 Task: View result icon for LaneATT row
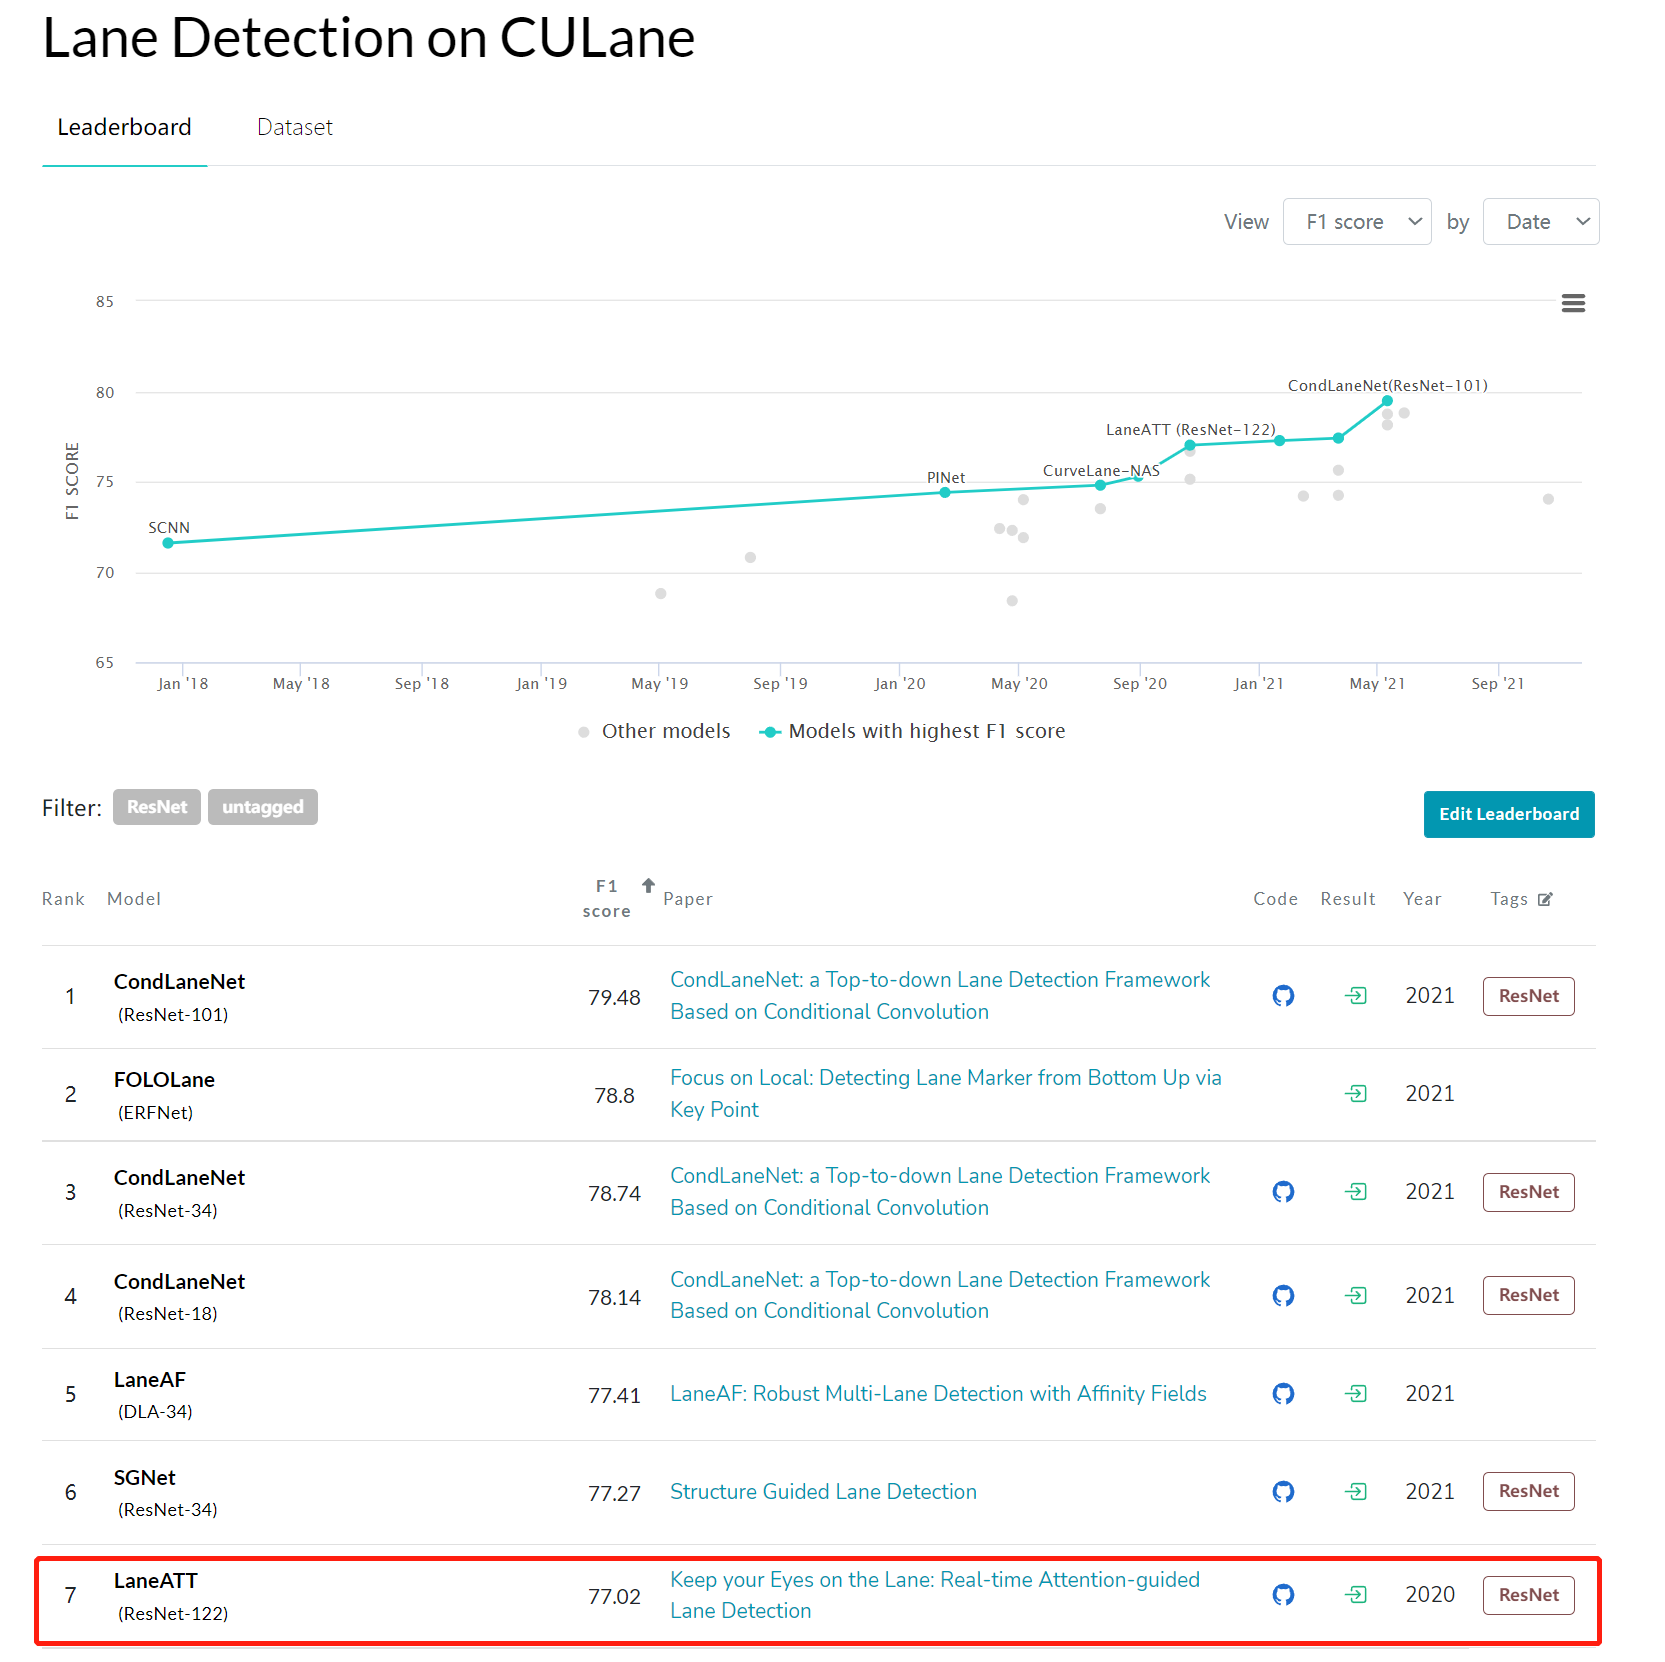point(1356,1595)
